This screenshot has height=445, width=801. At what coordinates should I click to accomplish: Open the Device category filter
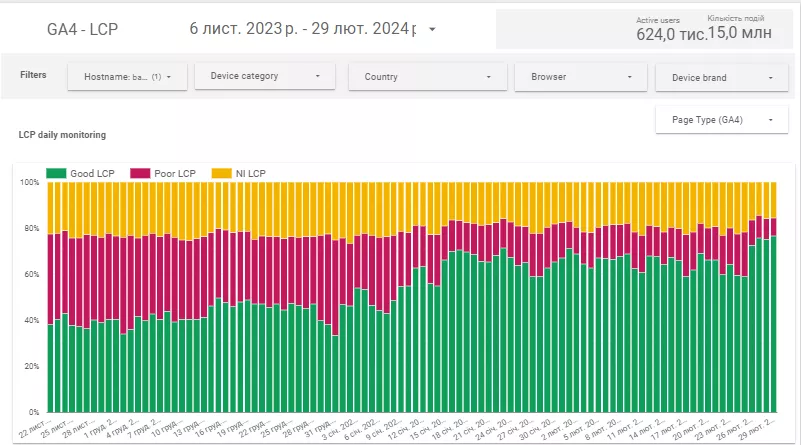pyautogui.click(x=265, y=76)
